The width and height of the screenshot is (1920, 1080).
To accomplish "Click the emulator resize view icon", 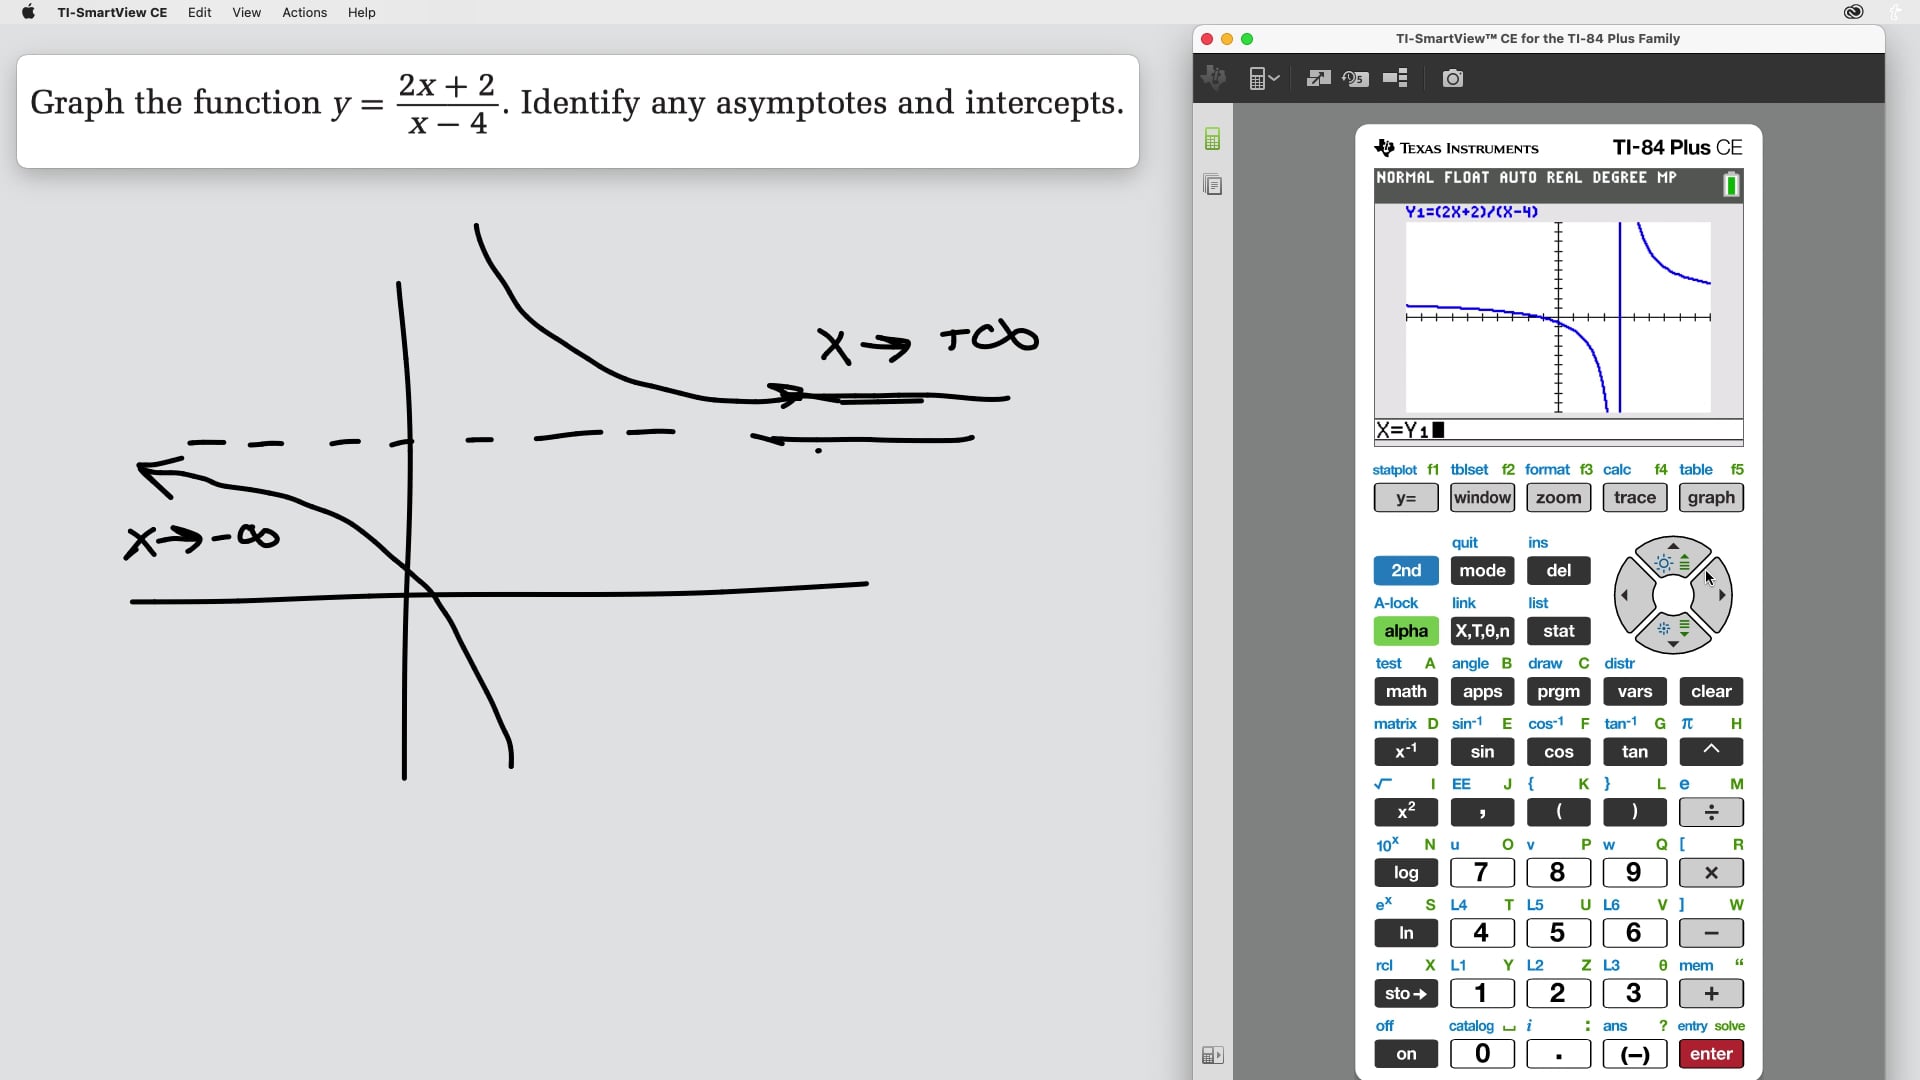I will [1318, 78].
